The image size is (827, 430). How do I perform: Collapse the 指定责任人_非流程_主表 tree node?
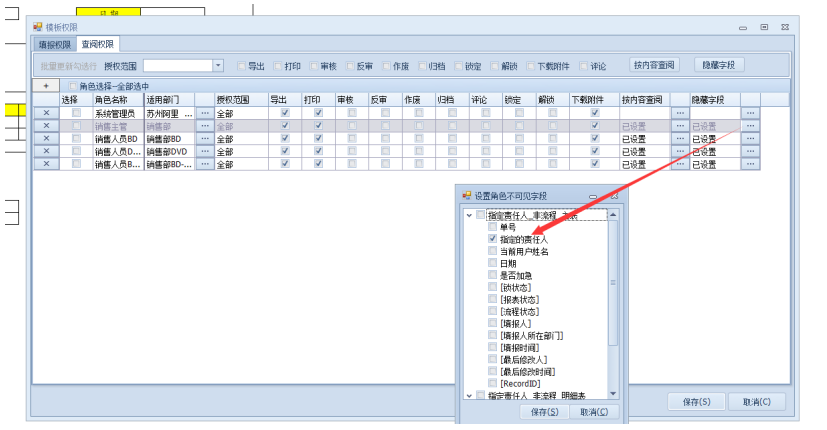pyautogui.click(x=469, y=215)
